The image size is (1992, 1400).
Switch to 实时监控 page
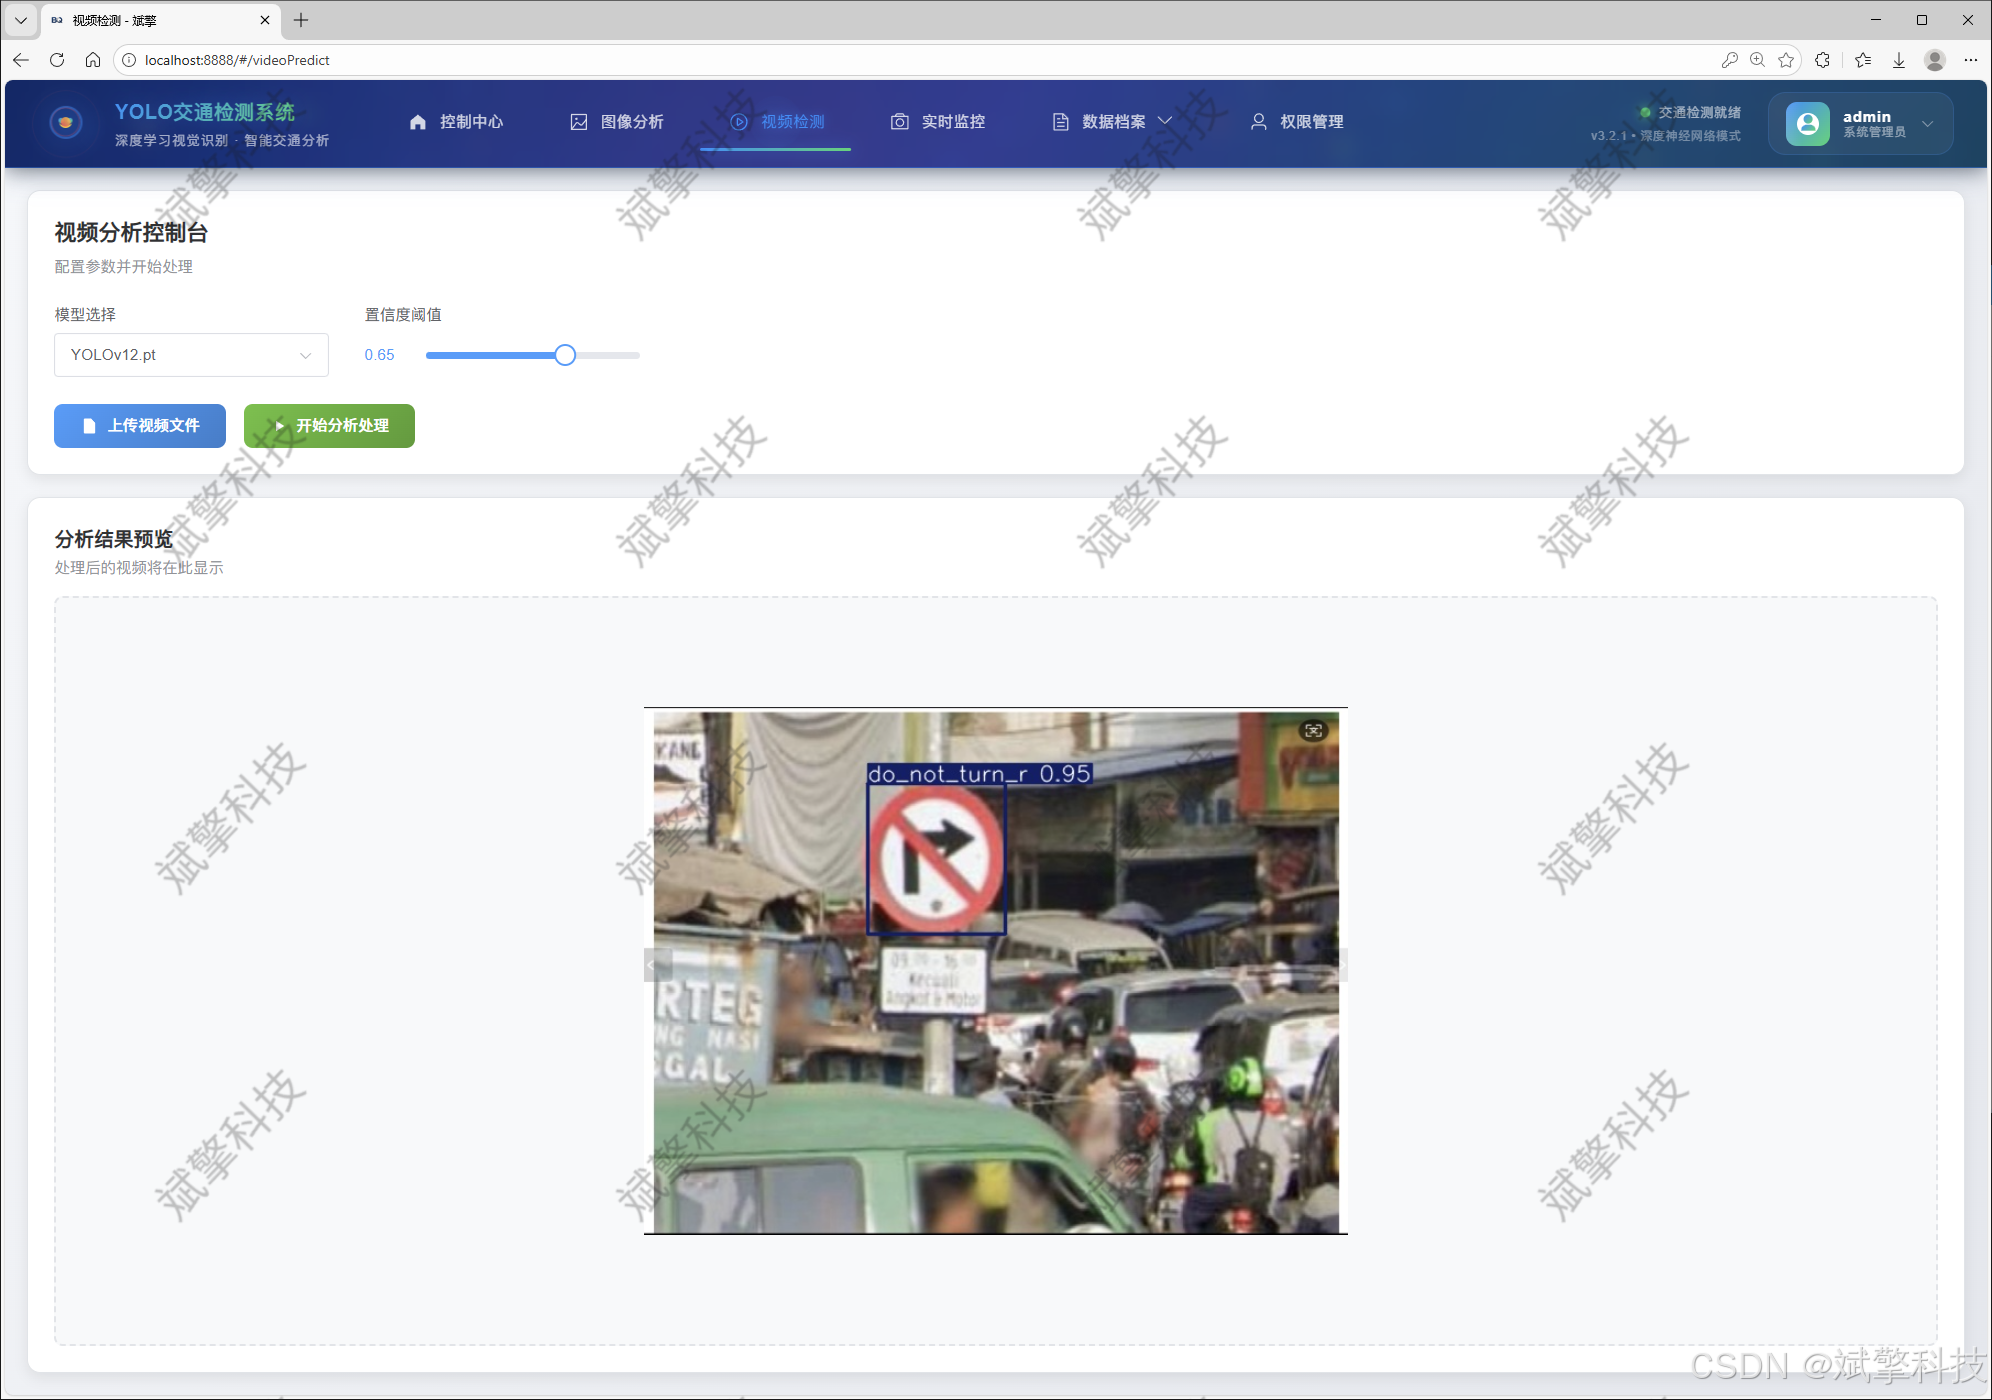pos(938,122)
